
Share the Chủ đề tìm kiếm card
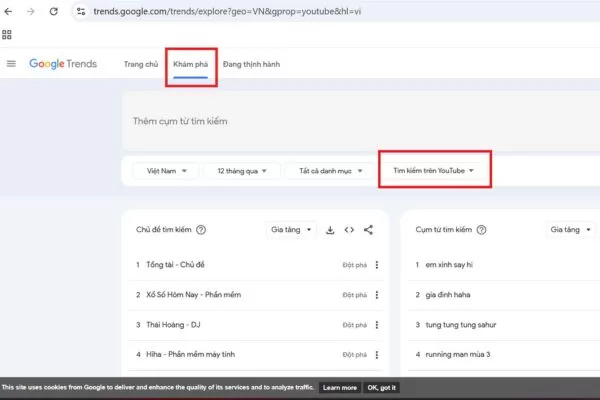[x=368, y=230]
